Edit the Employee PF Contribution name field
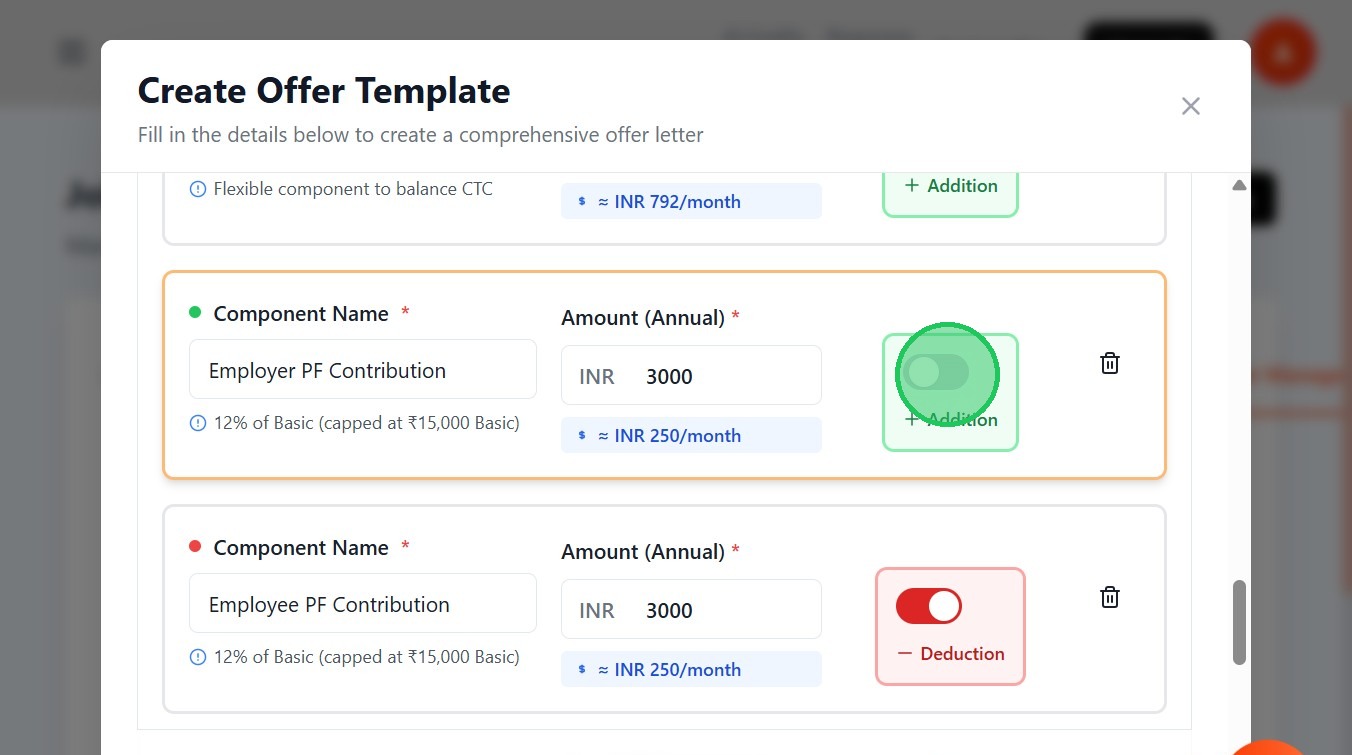1352x755 pixels. pos(362,605)
